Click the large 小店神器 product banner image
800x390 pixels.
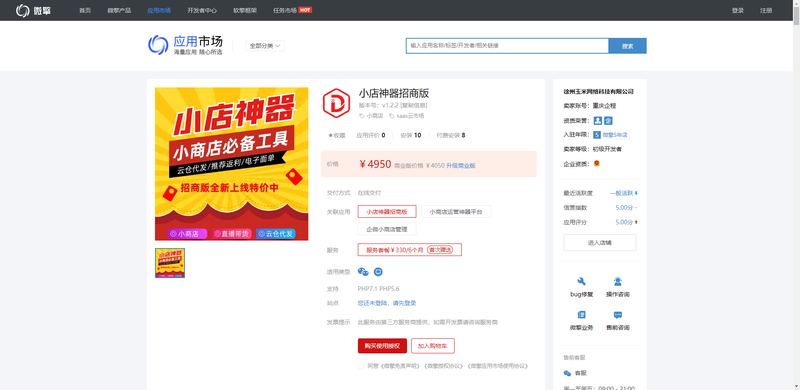coord(232,164)
